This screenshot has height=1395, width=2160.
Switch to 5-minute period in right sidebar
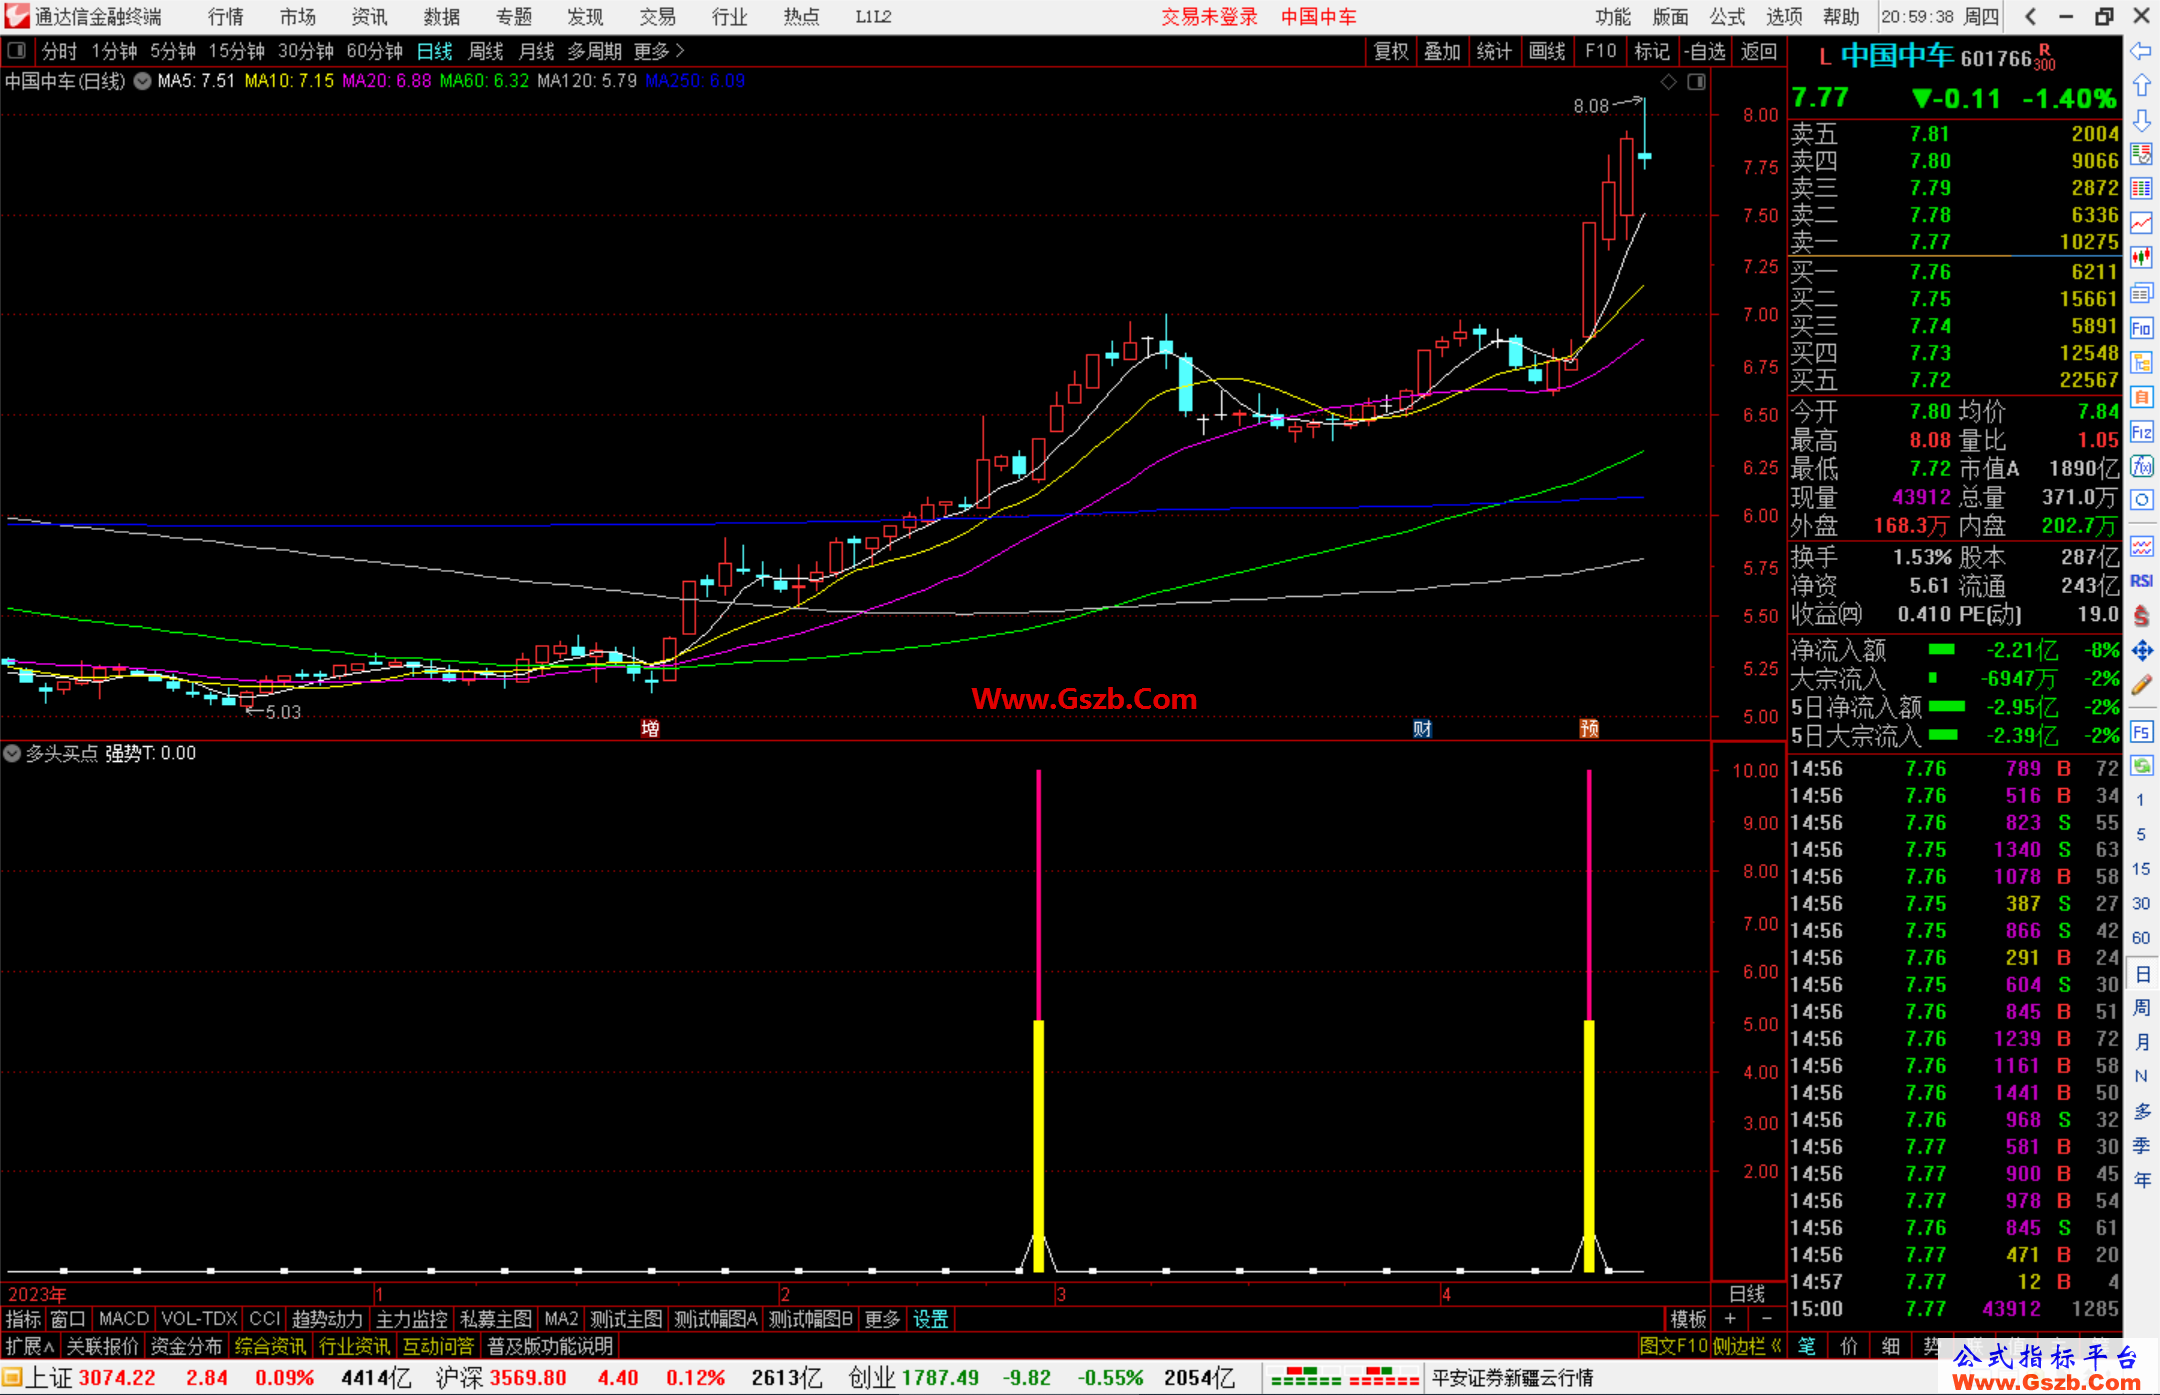click(x=2141, y=834)
